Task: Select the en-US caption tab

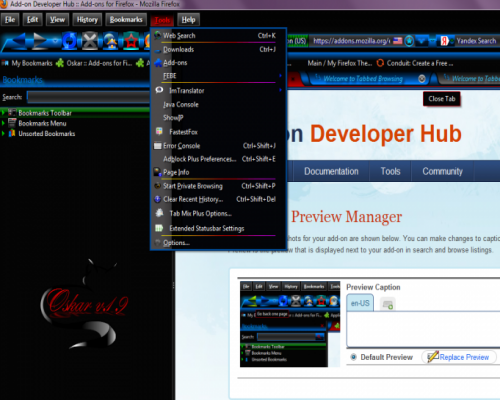Action: click(360, 303)
